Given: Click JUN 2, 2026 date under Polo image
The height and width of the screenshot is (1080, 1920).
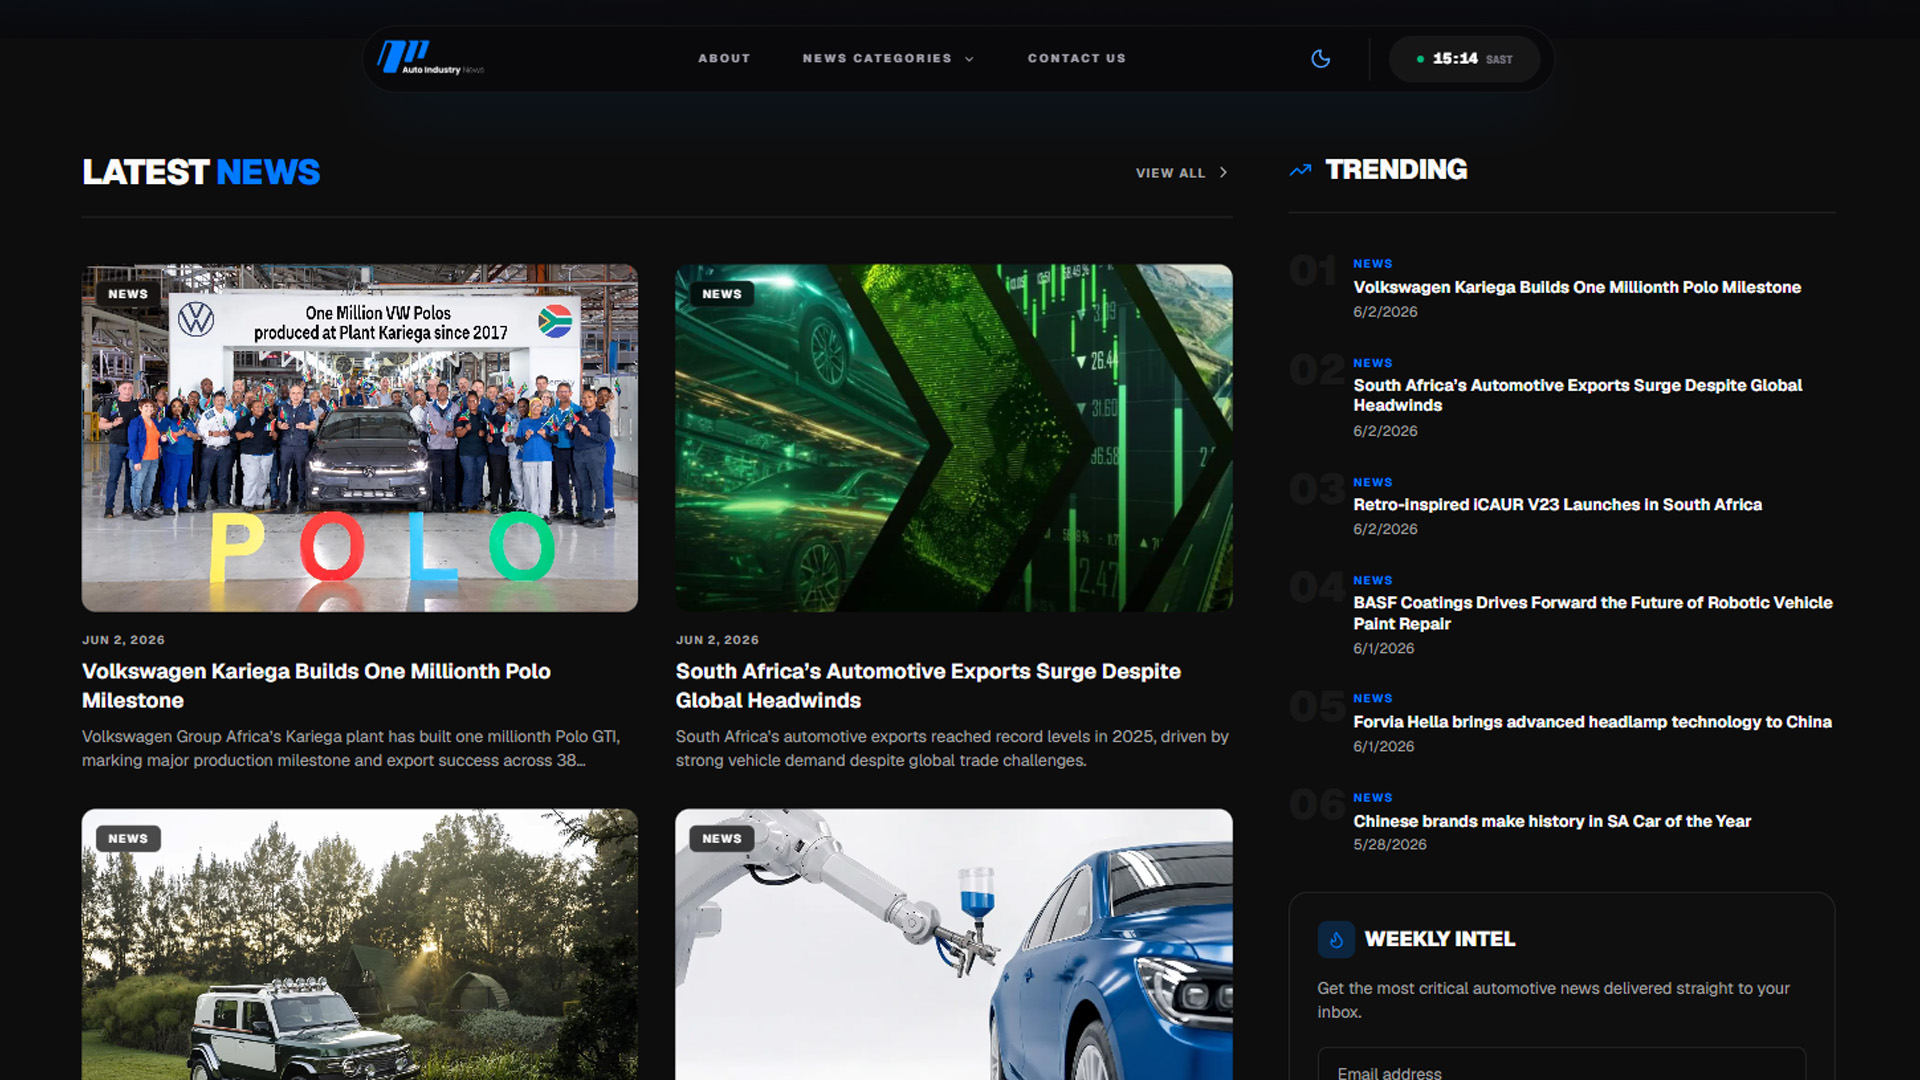Looking at the screenshot, I should click(123, 640).
